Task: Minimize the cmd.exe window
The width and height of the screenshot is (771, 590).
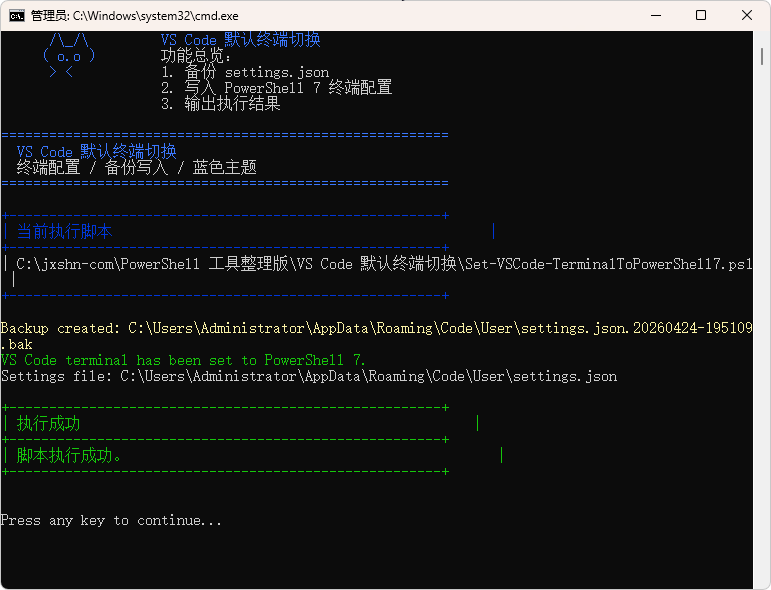Action: (656, 16)
